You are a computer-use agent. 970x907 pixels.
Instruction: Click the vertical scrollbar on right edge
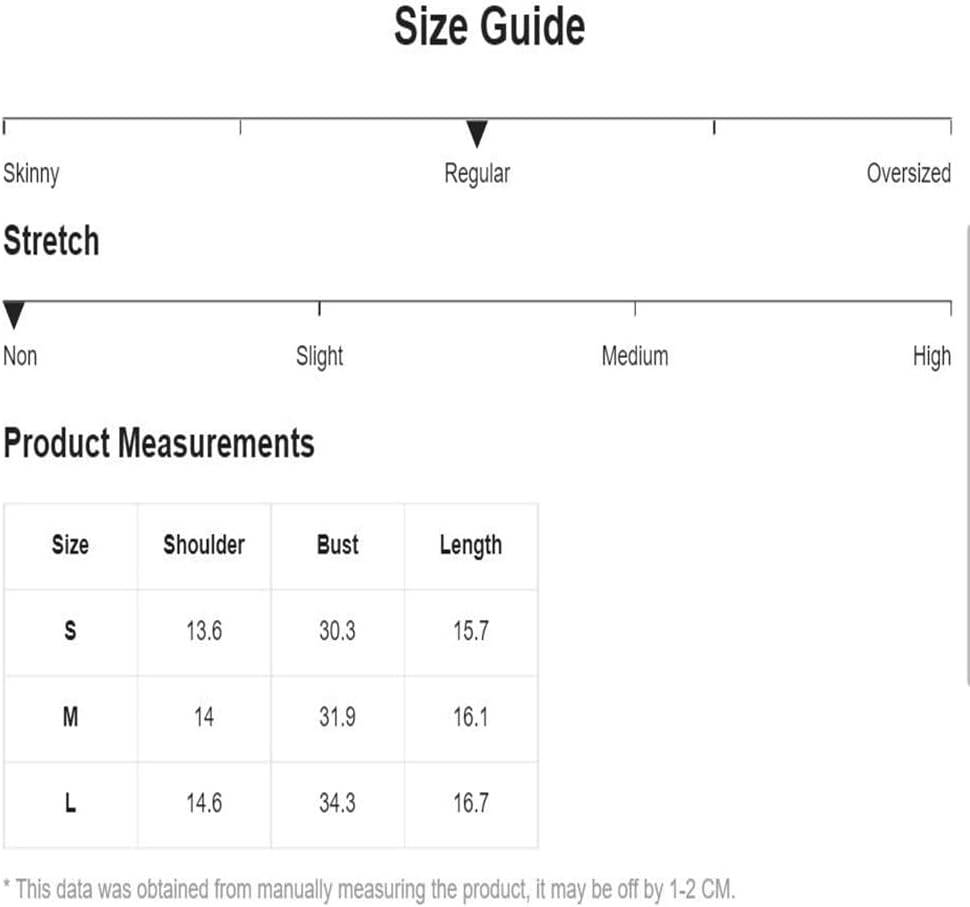tap(967, 455)
